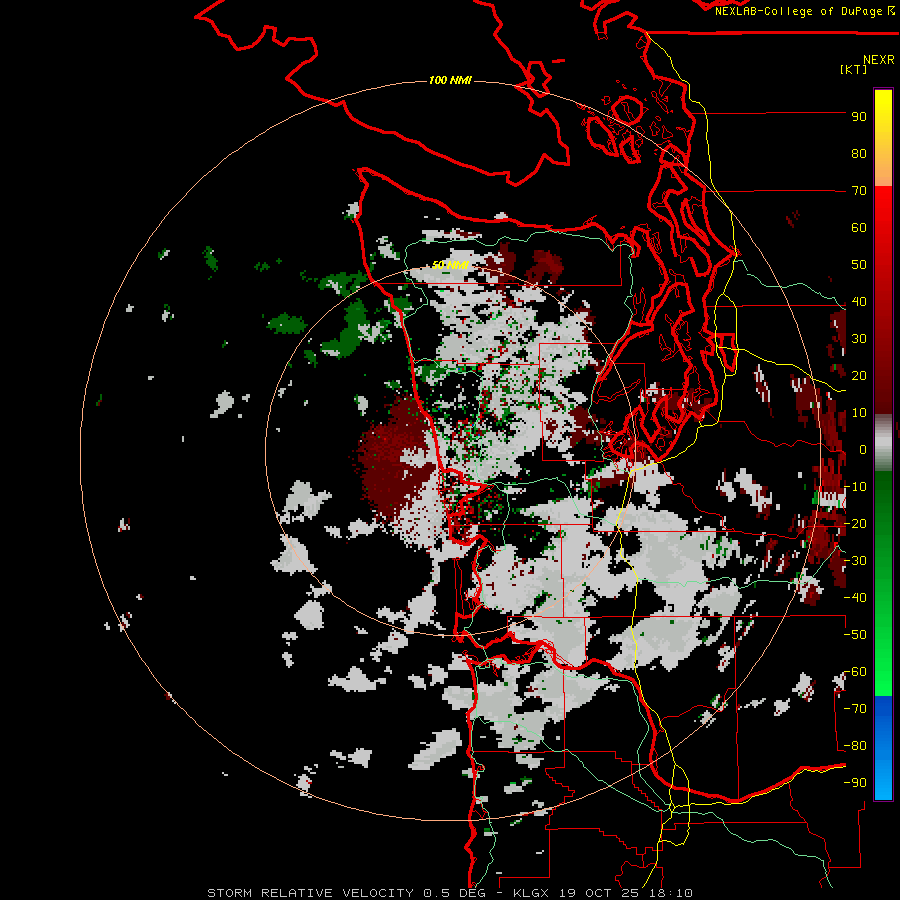The image size is (900, 900).
Task: Click the -20 value on the velocity scale
Action: [855, 524]
